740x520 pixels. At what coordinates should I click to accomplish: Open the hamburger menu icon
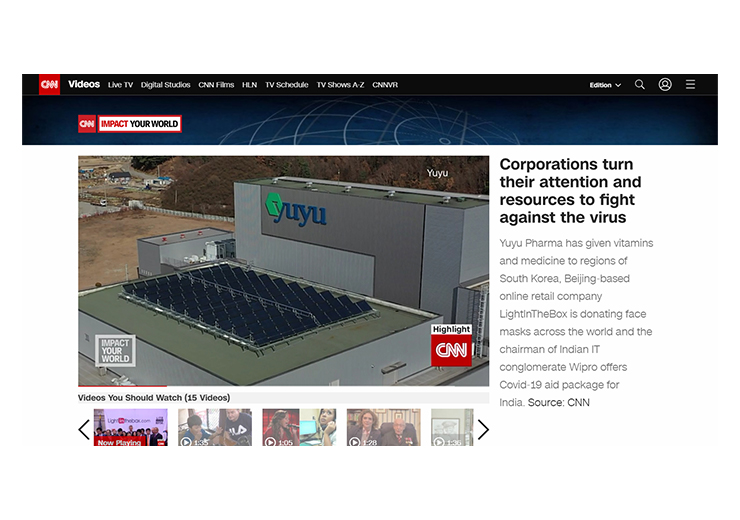pos(690,85)
